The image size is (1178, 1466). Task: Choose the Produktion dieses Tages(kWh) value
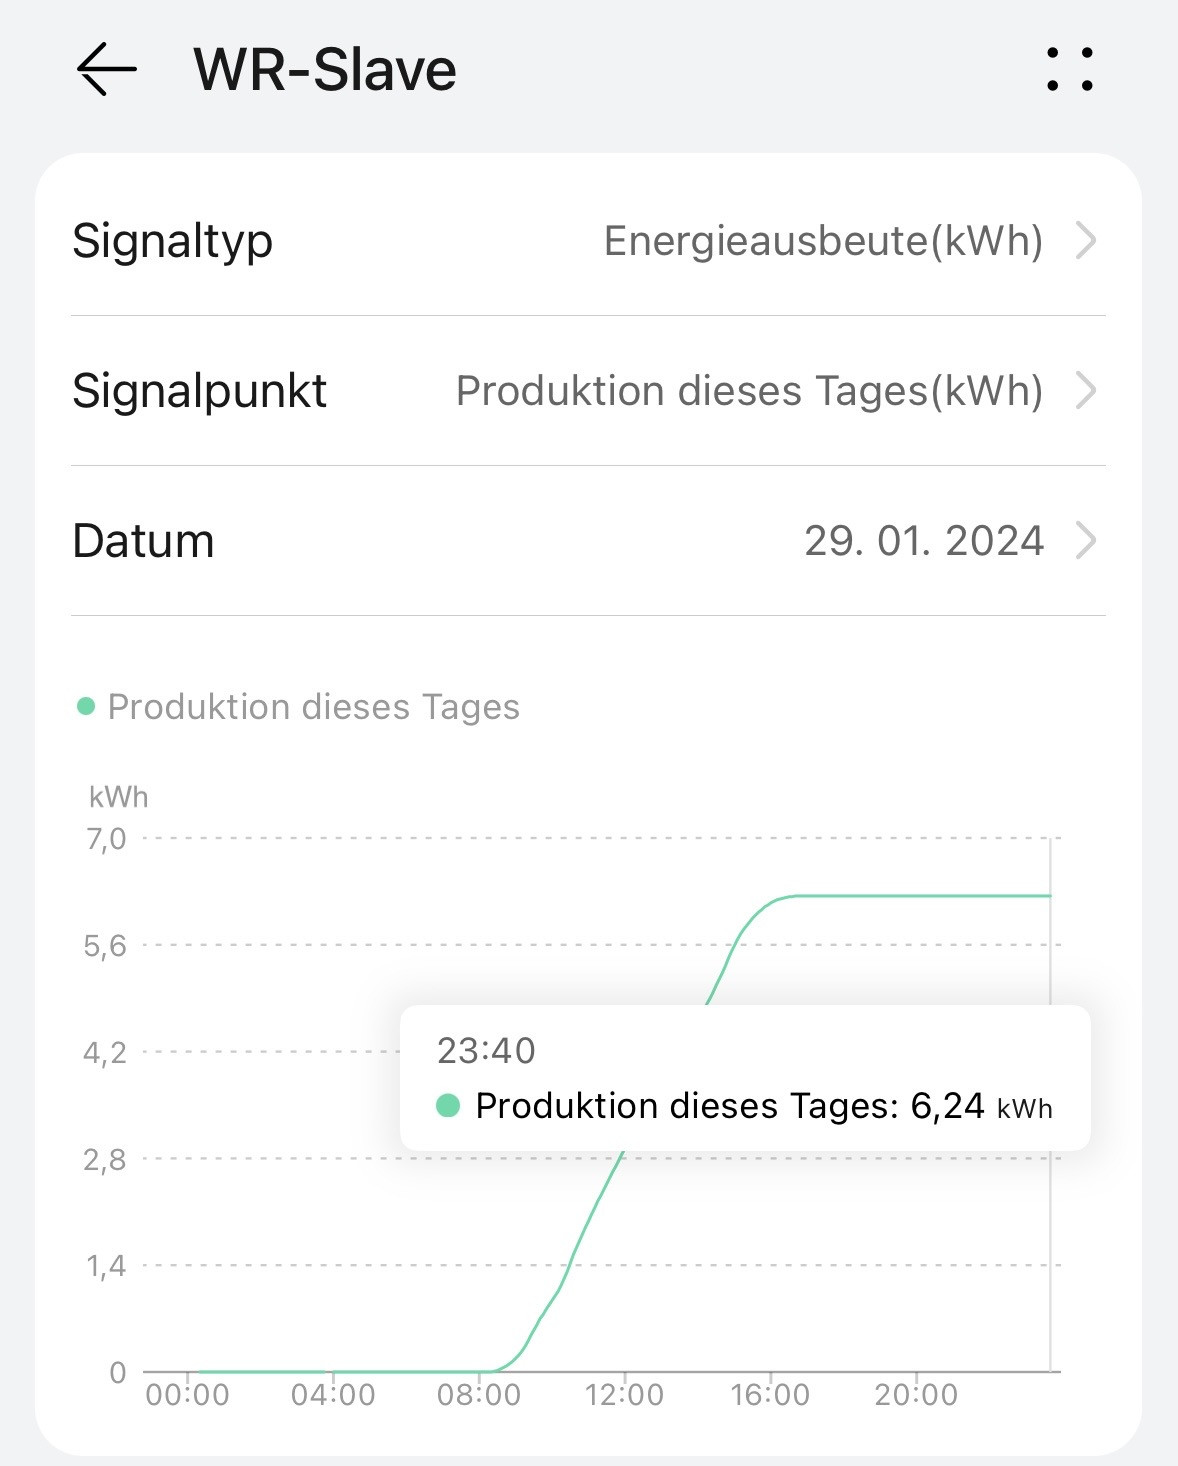click(x=749, y=391)
